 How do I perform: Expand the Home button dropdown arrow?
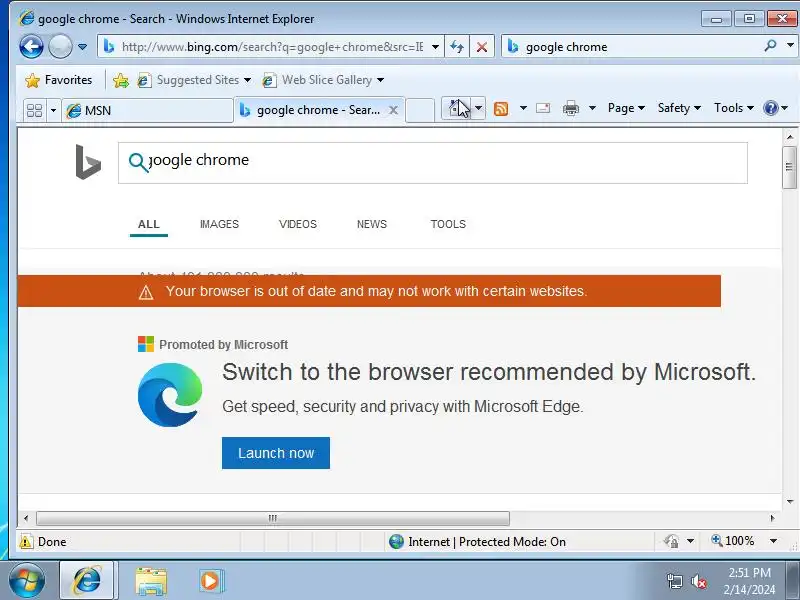pos(479,108)
